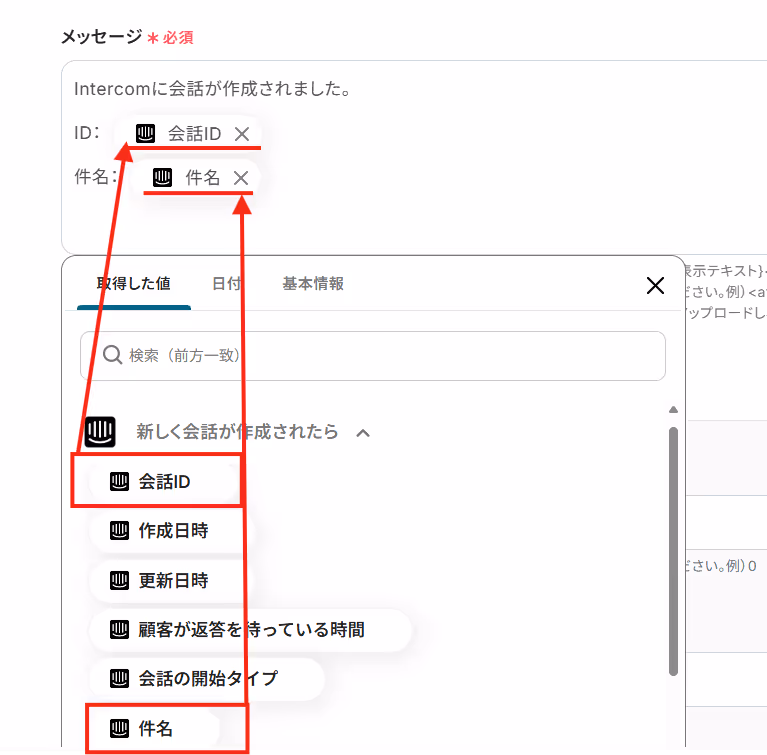The height and width of the screenshot is (755, 767).
Task: Remove the 件名 tag from the message
Action: [x=241, y=178]
